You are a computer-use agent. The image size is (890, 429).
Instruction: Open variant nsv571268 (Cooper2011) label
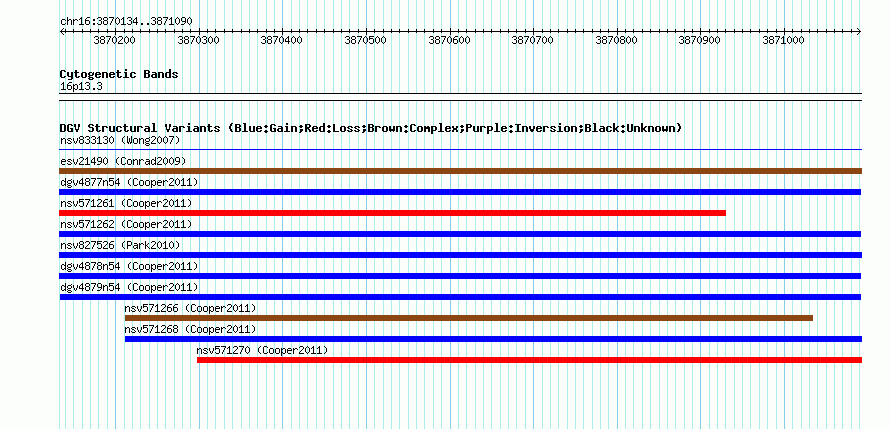(191, 329)
